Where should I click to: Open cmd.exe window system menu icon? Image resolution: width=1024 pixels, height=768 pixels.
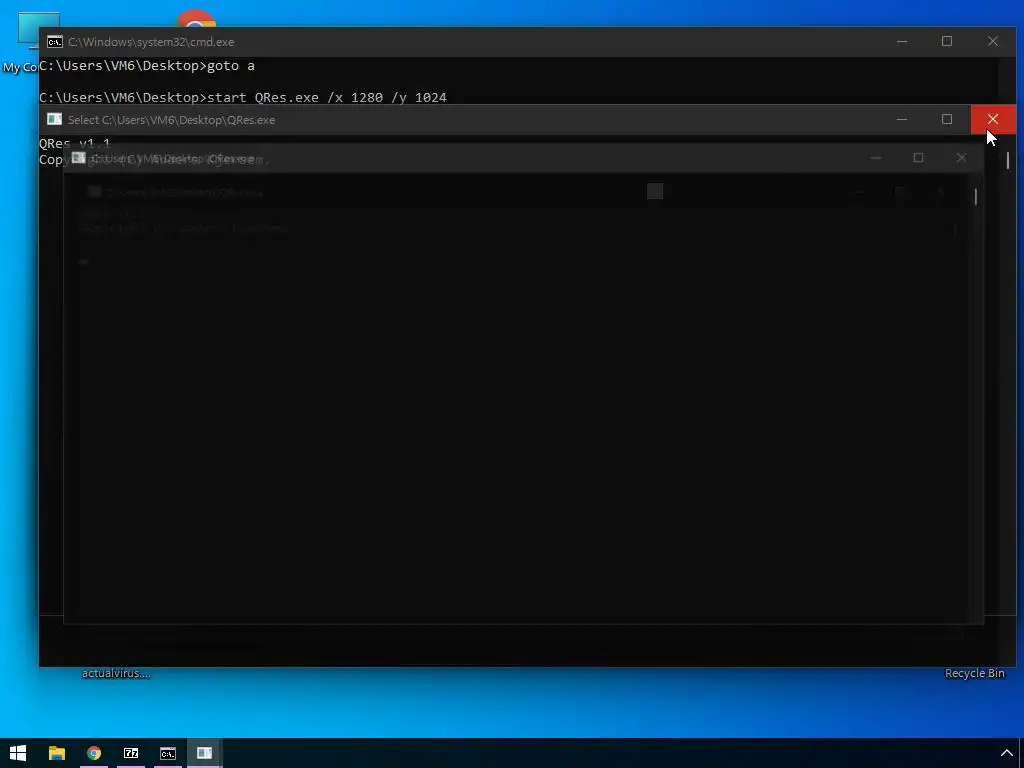pos(55,42)
